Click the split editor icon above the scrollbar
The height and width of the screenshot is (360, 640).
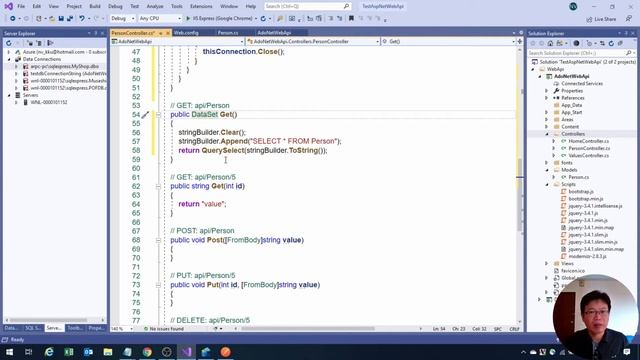pyautogui.click(x=520, y=41)
